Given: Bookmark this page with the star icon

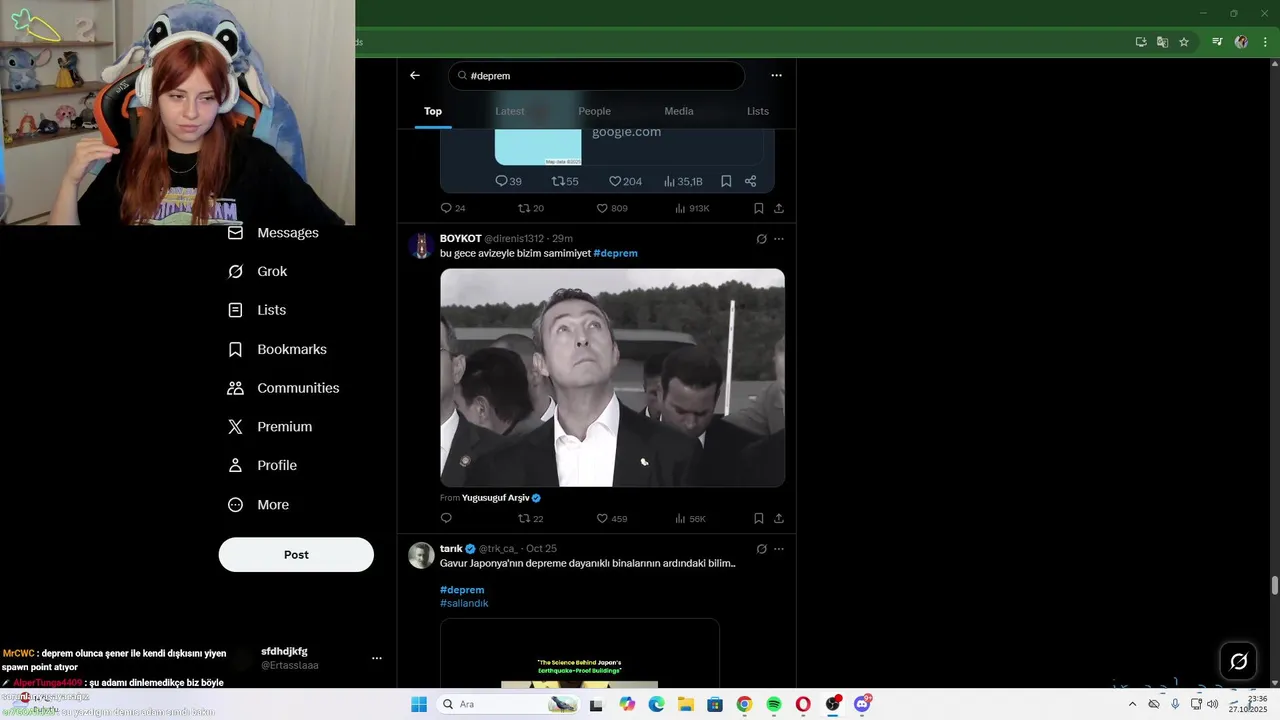Looking at the screenshot, I should coord(1184,42).
